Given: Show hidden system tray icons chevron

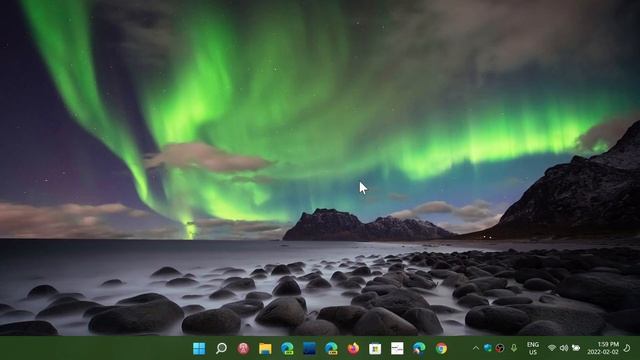Looking at the screenshot, I should pos(476,348).
